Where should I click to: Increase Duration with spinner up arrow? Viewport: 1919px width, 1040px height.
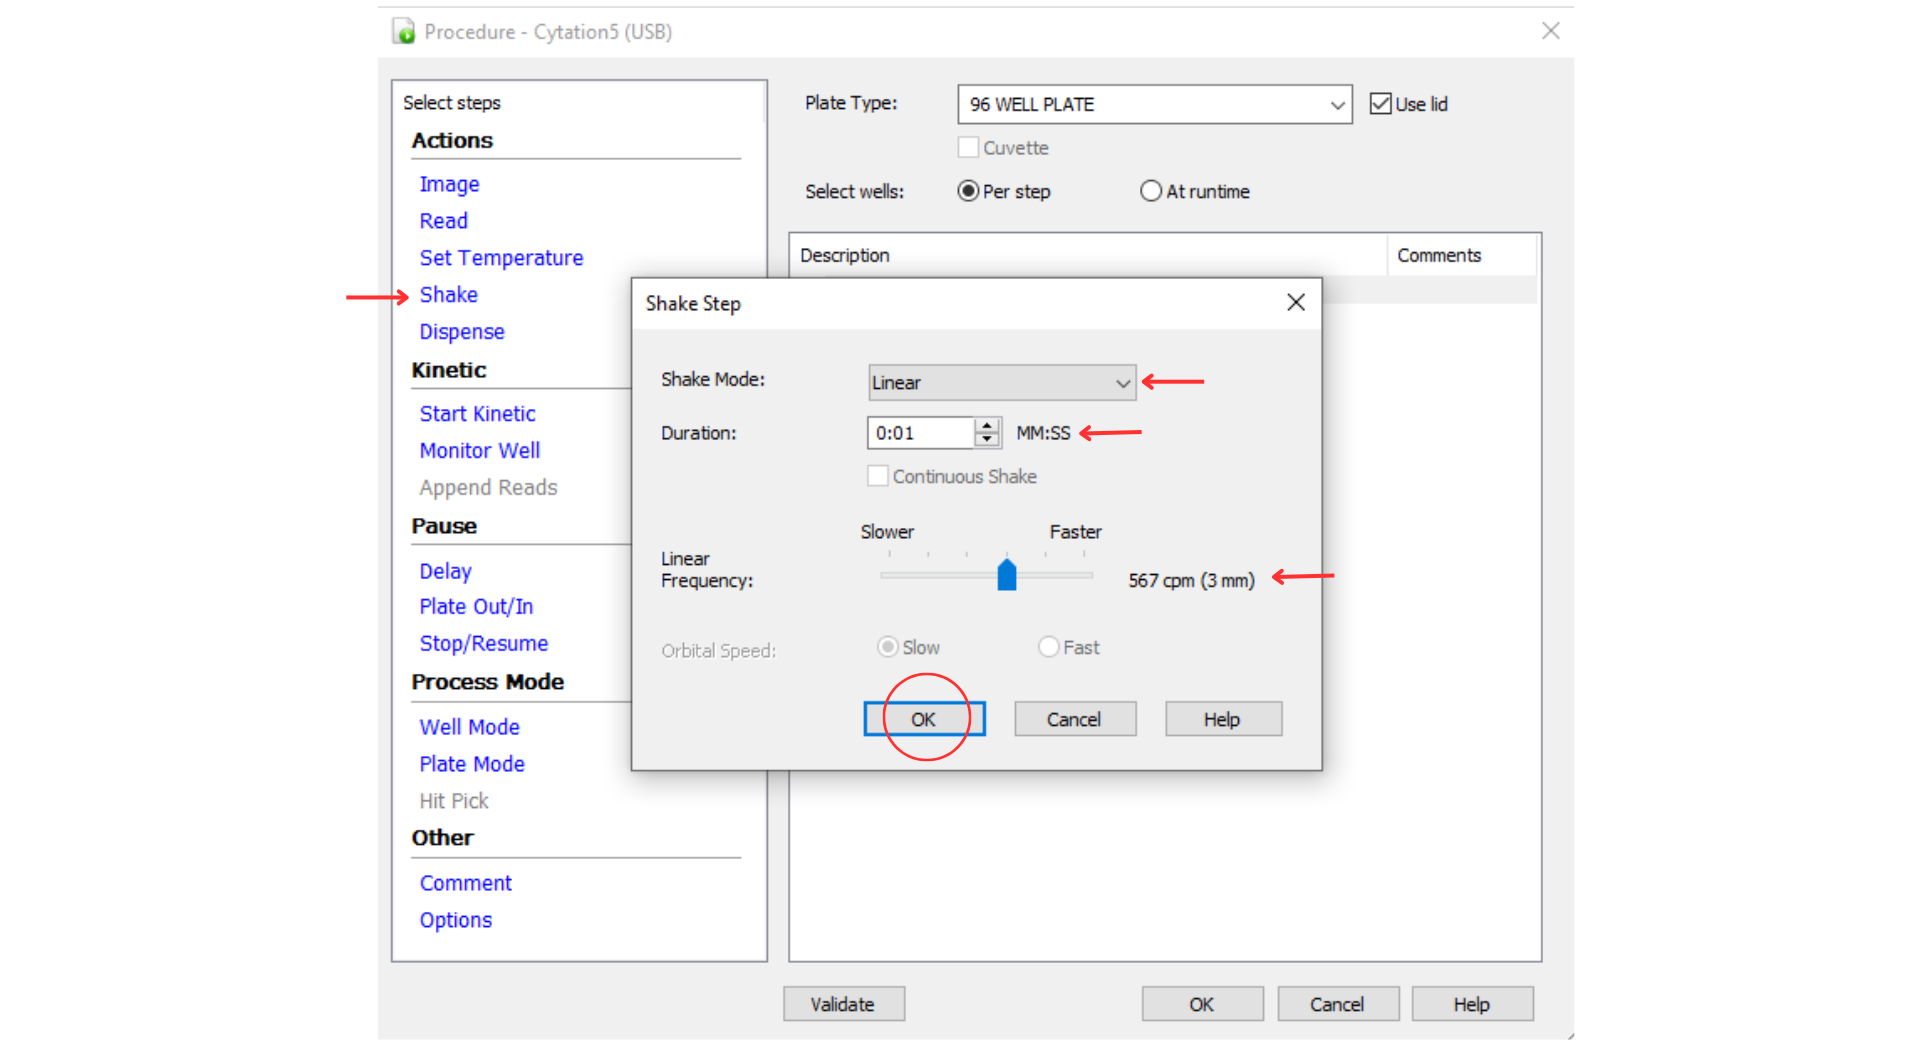987,425
